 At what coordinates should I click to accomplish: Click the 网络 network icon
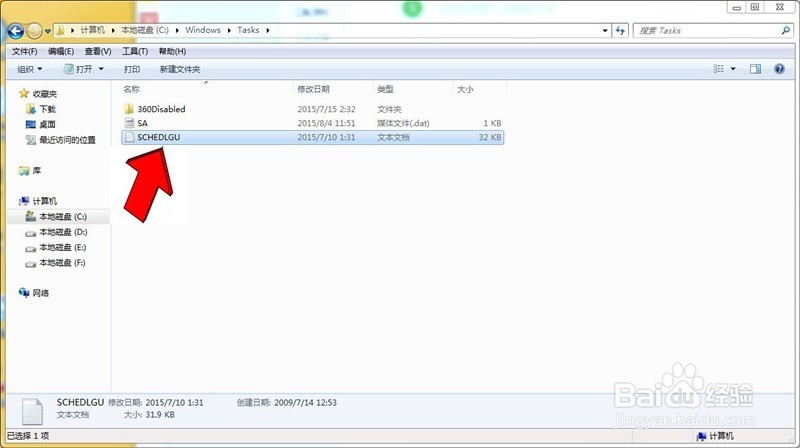click(24, 292)
